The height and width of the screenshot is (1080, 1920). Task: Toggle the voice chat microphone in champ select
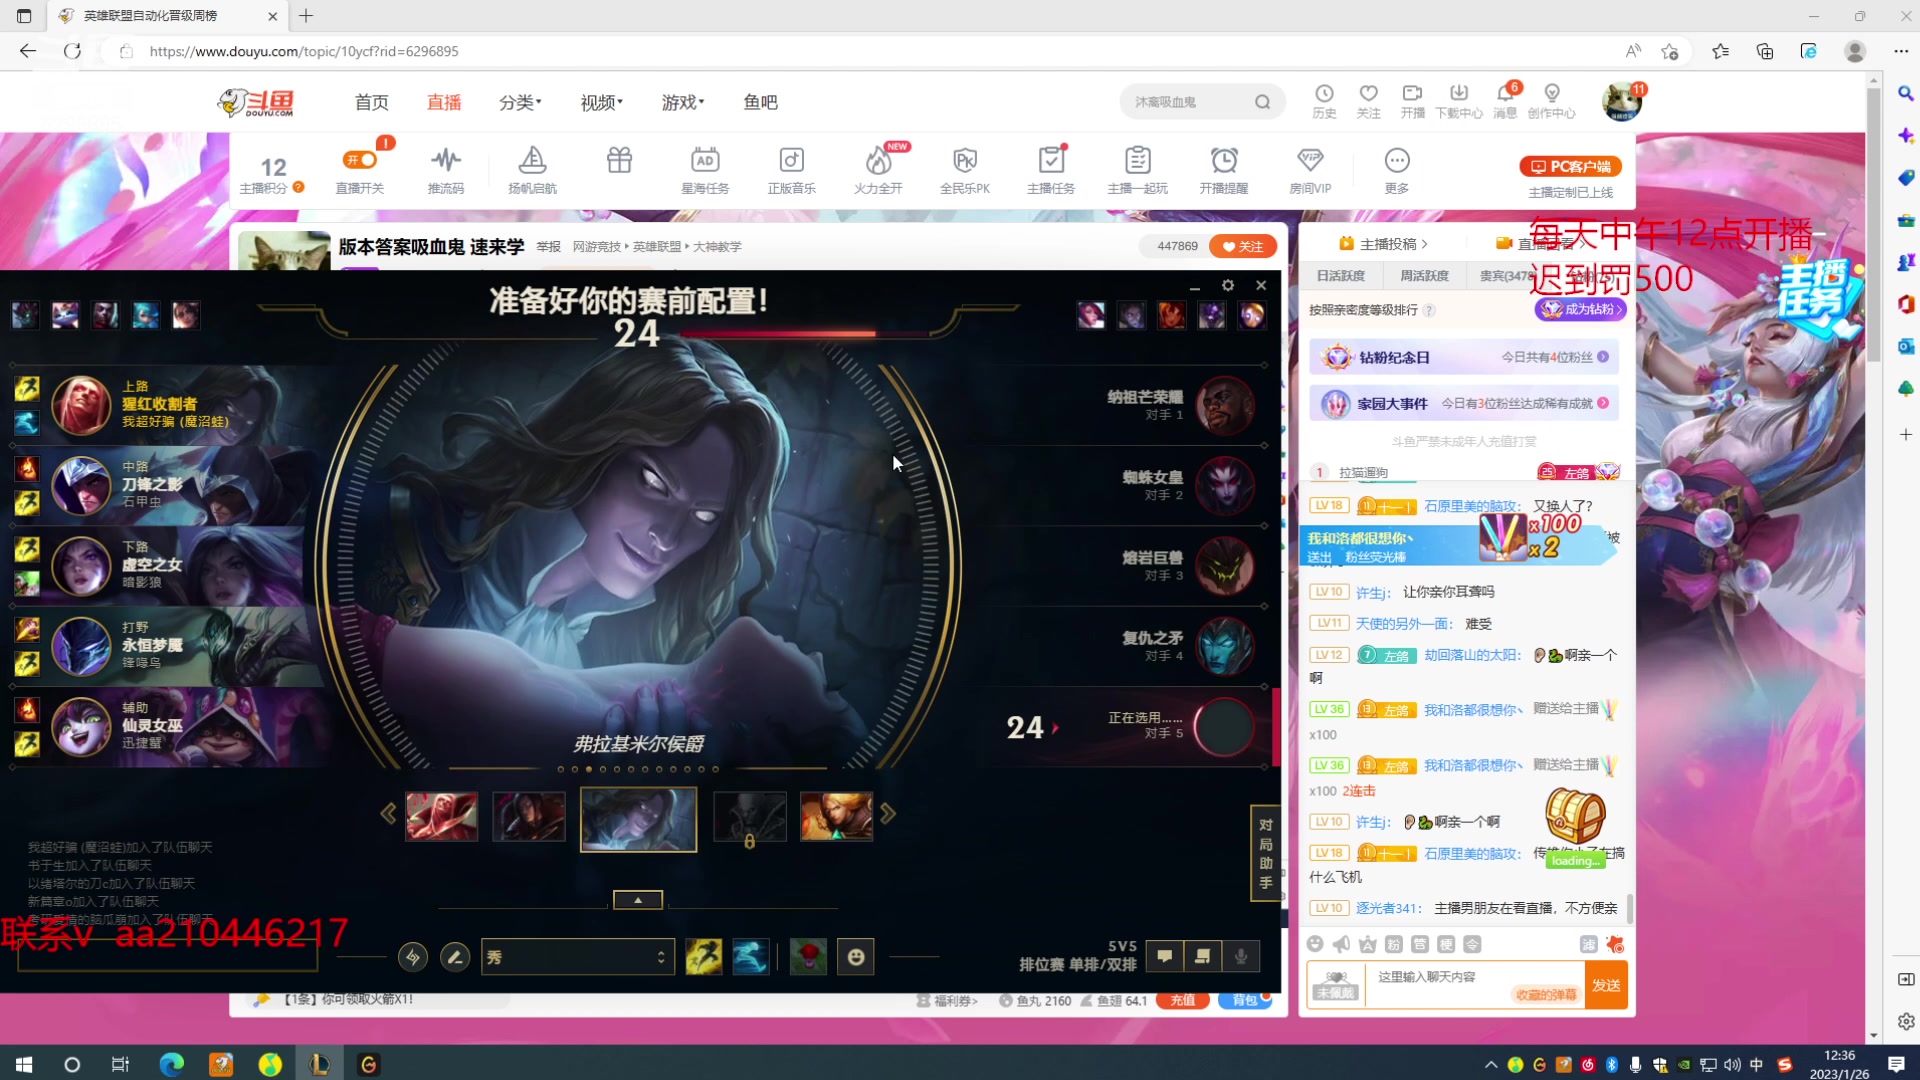click(1241, 957)
